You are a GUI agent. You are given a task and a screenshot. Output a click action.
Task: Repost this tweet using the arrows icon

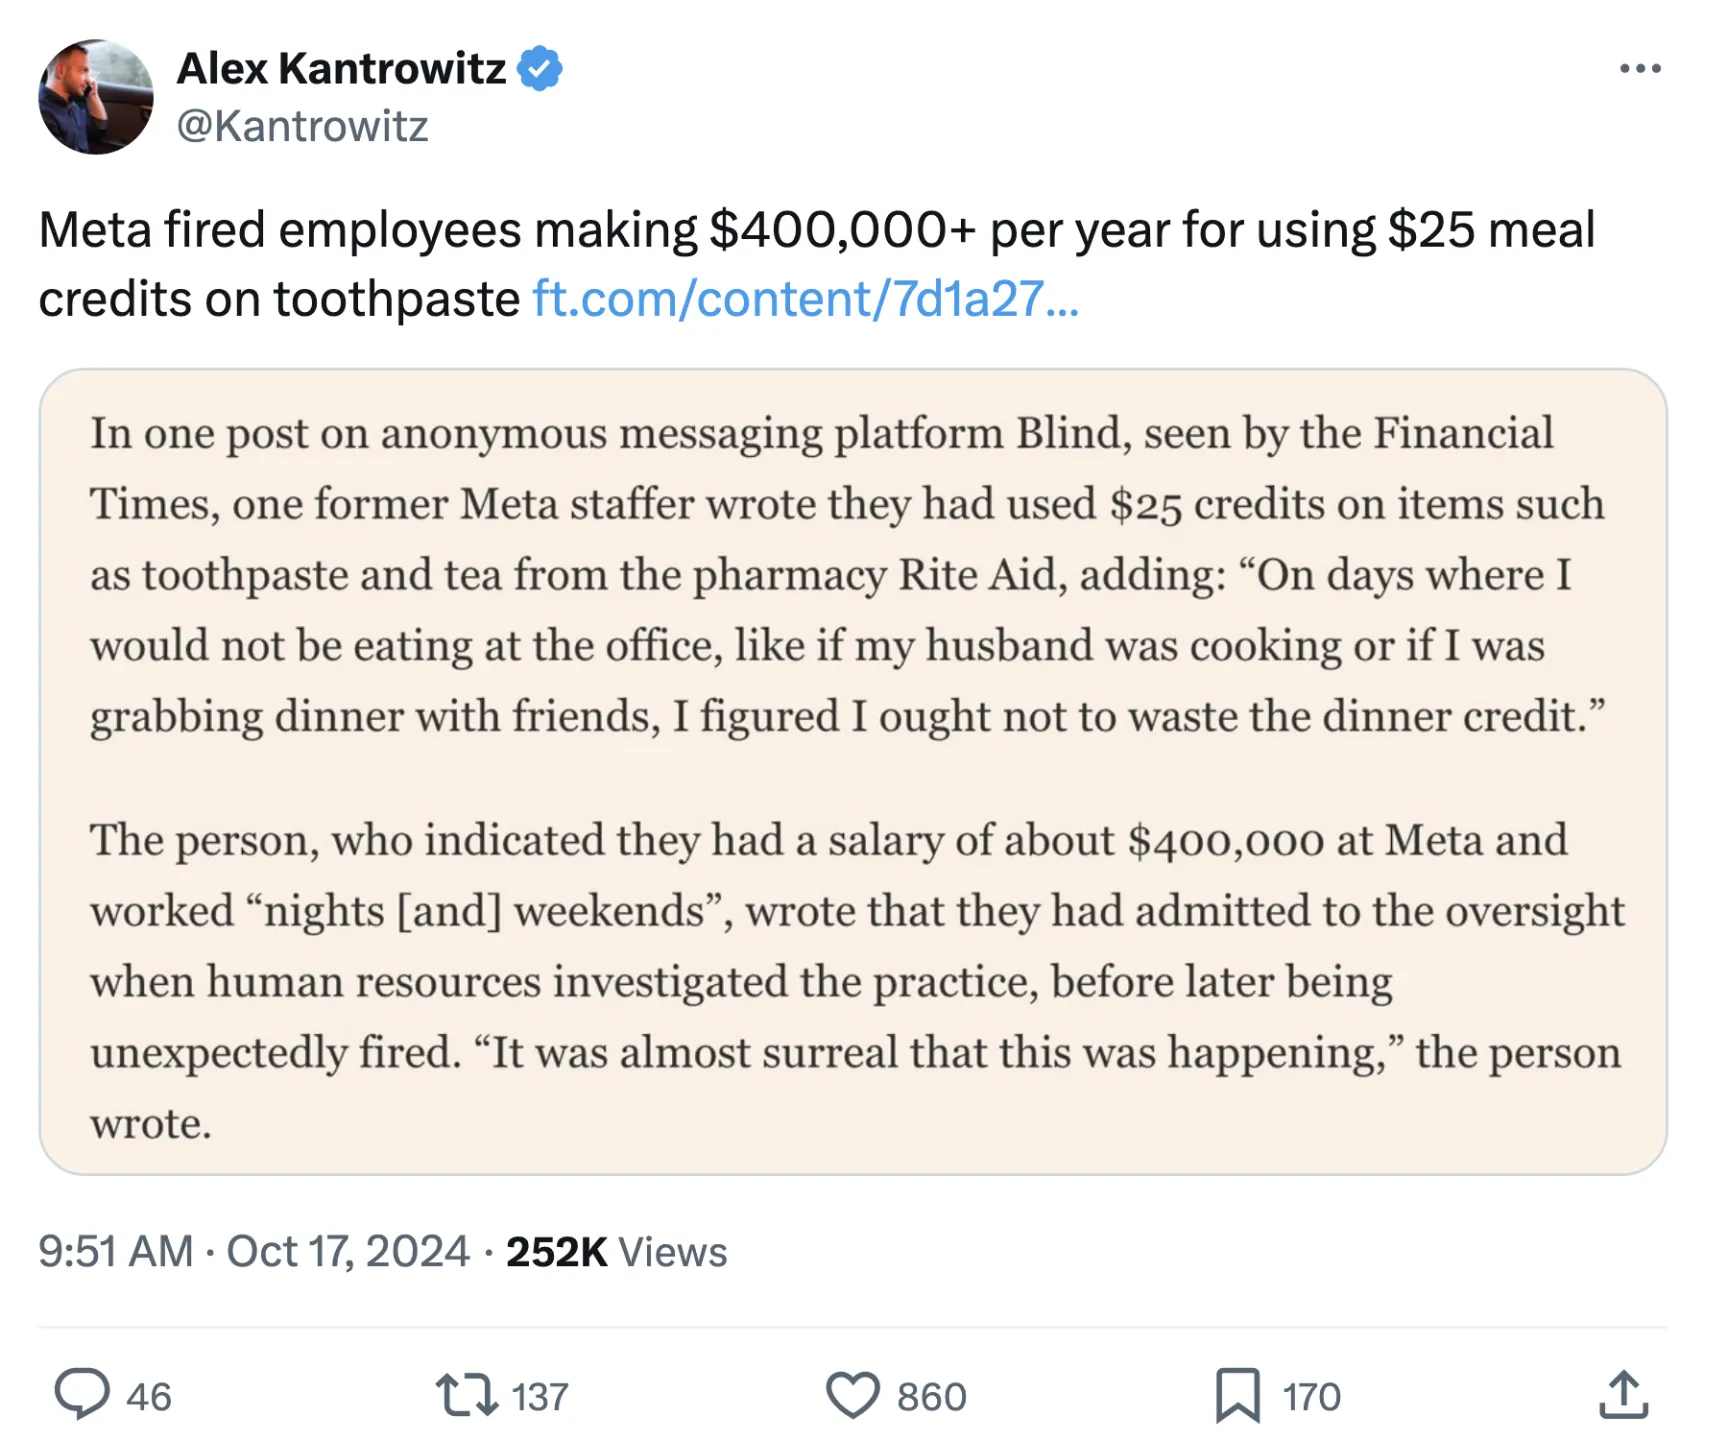point(466,1396)
